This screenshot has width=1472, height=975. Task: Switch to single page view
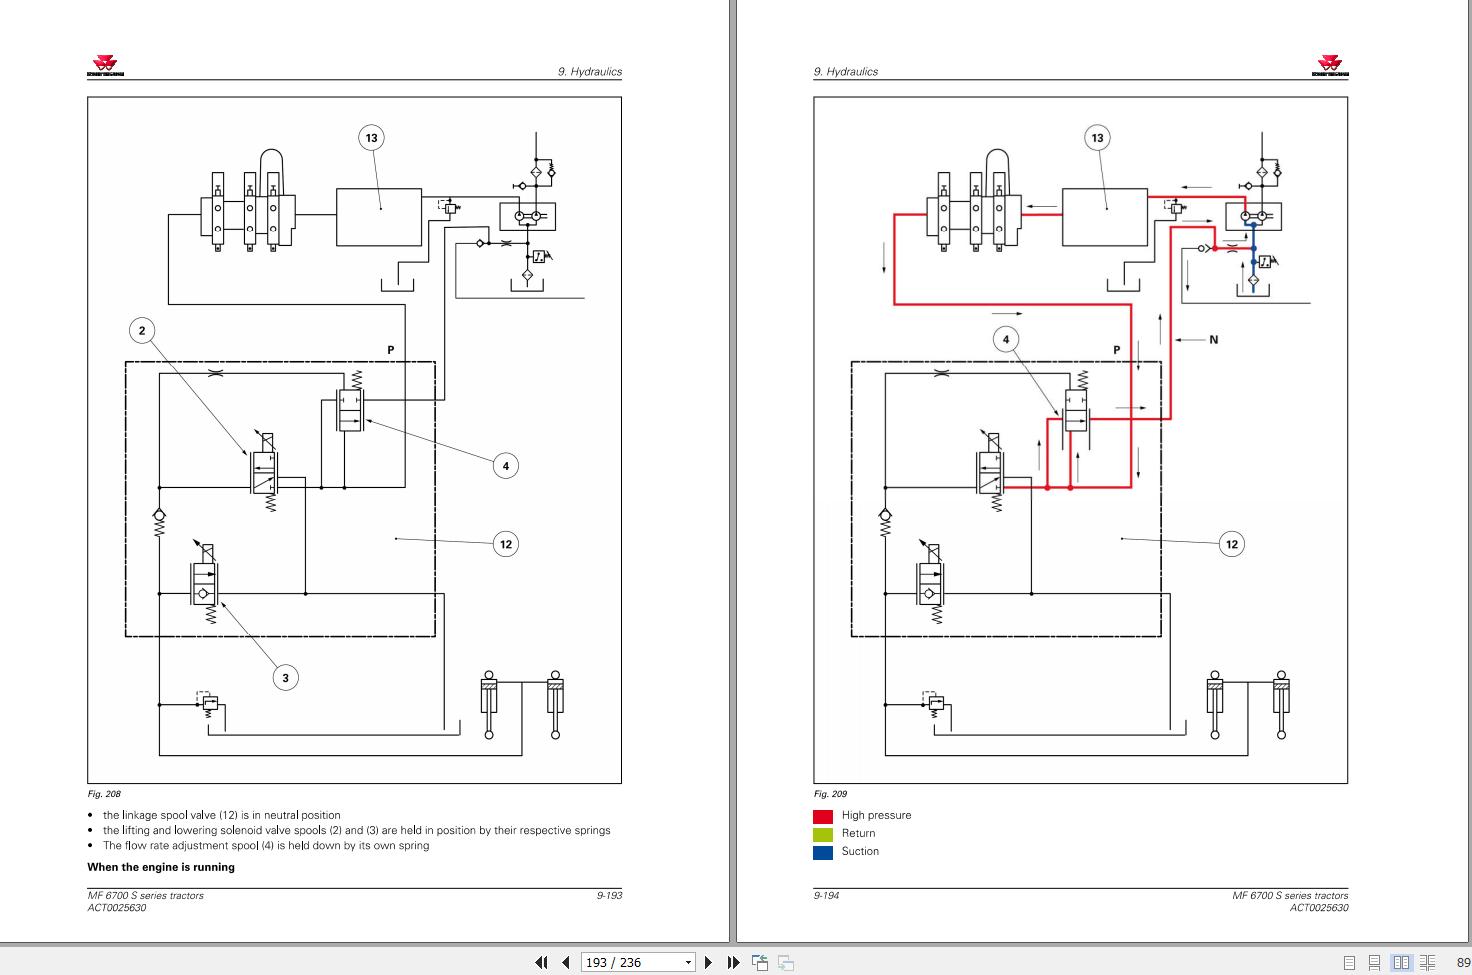[1349, 962]
